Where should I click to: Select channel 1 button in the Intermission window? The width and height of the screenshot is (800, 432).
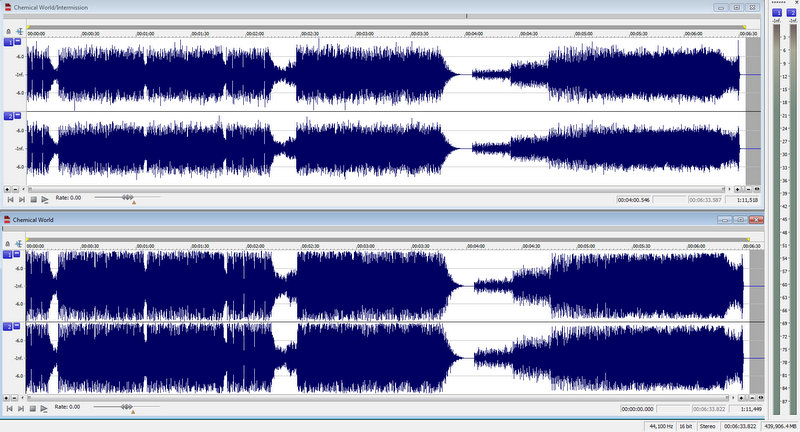pyautogui.click(x=9, y=42)
